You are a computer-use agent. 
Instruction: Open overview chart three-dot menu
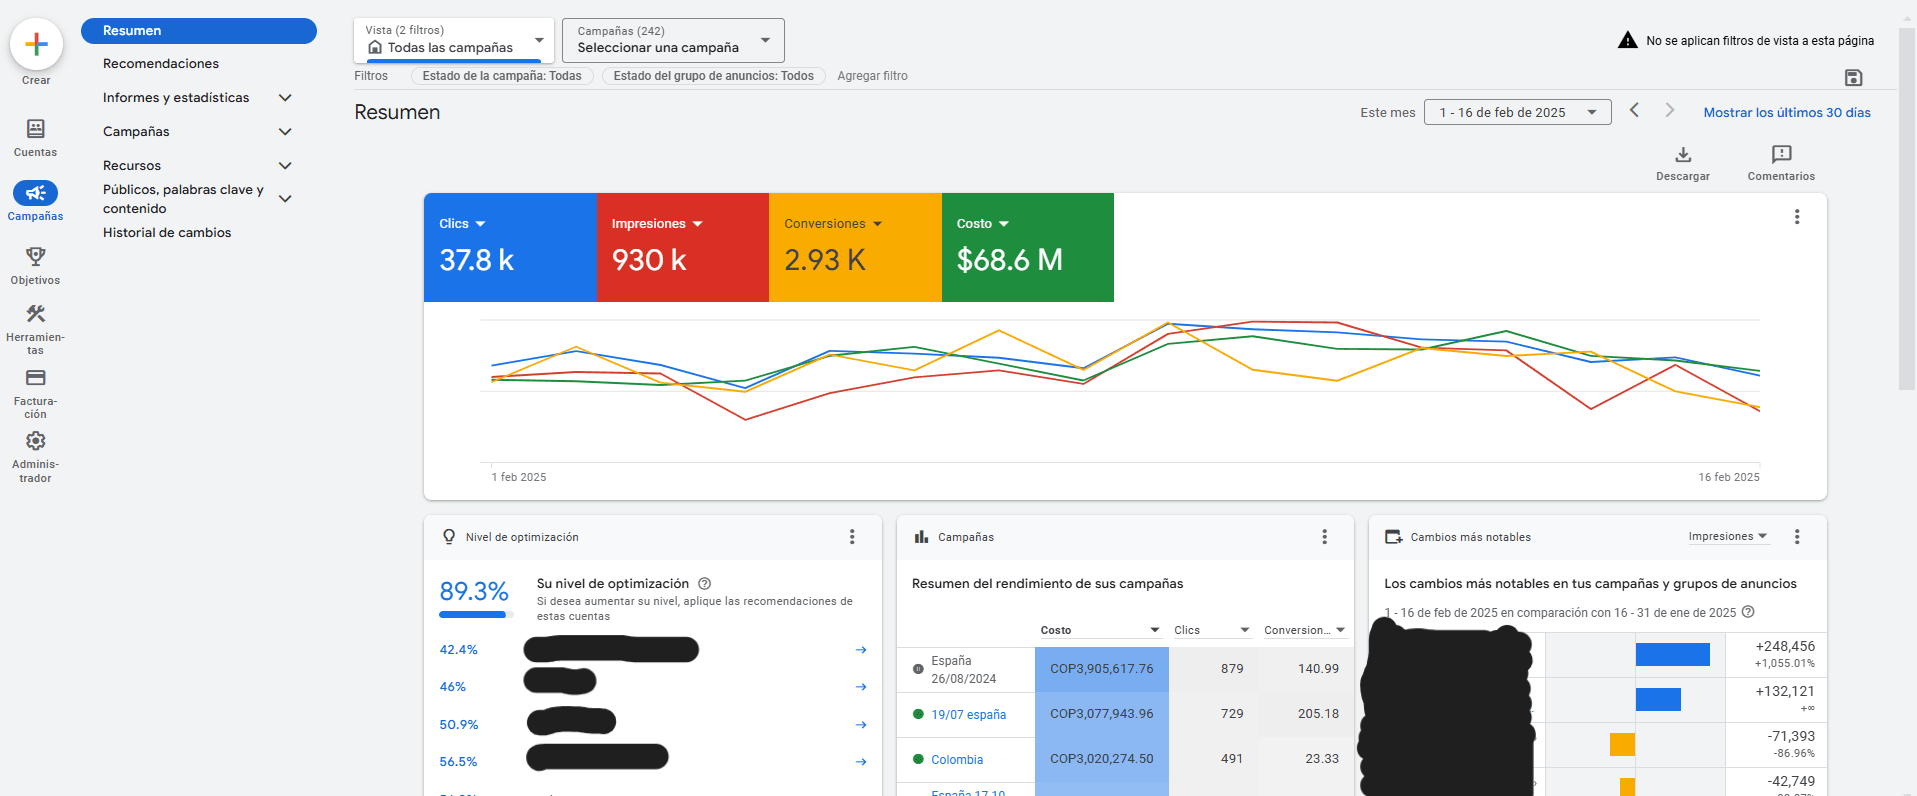click(1797, 217)
